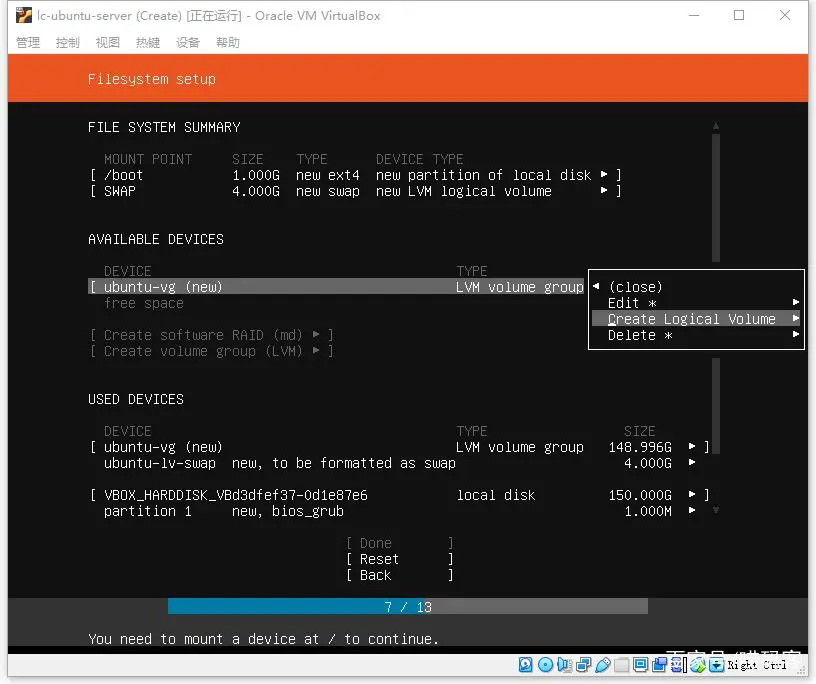Image resolution: width=816 pixels, height=684 pixels.
Task: Click Right Ctrl host key label
Action: pyautogui.click(x=757, y=665)
